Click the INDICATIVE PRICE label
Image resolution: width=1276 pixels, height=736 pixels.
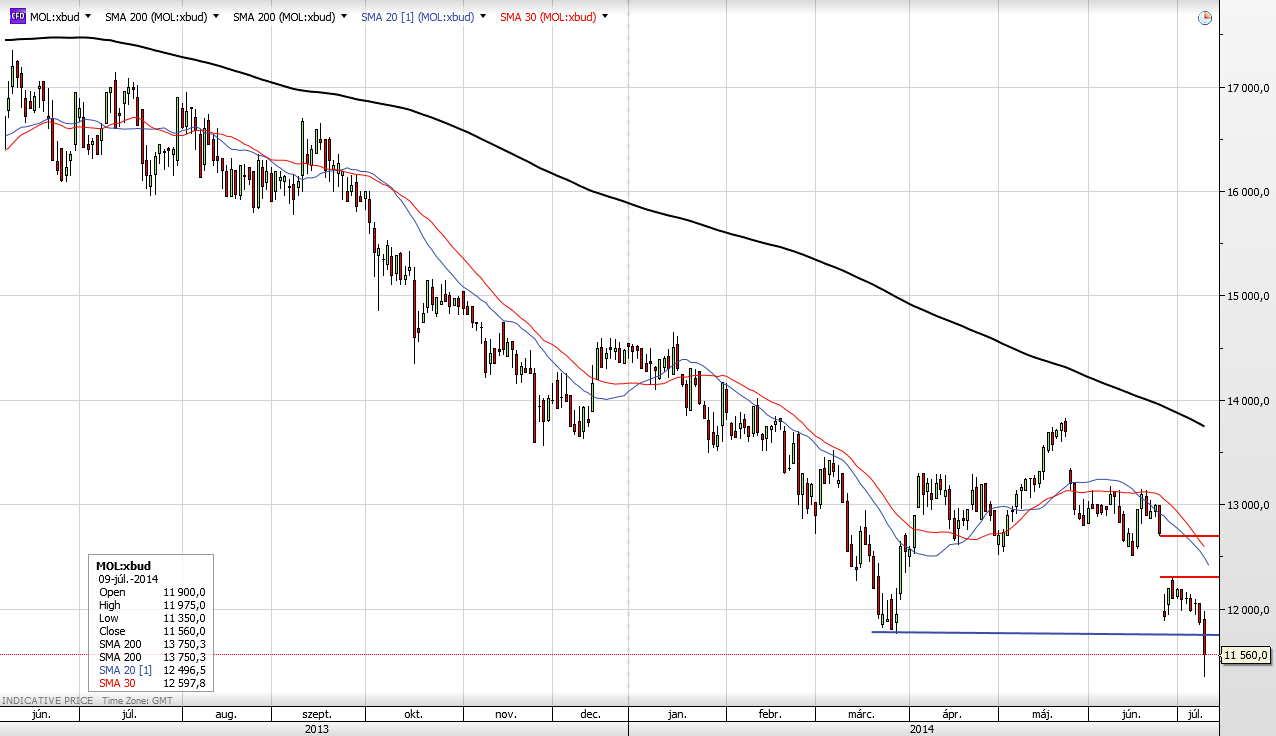pyautogui.click(x=48, y=700)
